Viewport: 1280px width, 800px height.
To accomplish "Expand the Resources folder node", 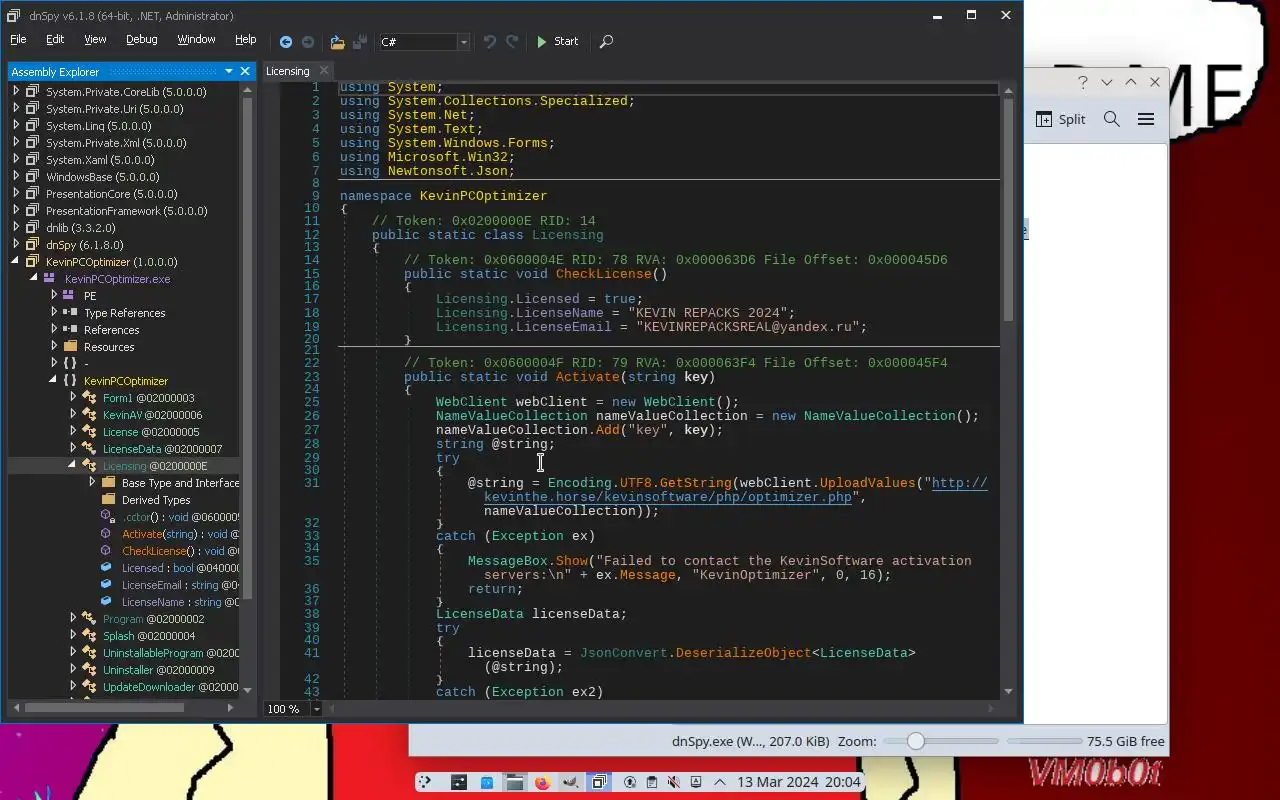I will coord(54,347).
